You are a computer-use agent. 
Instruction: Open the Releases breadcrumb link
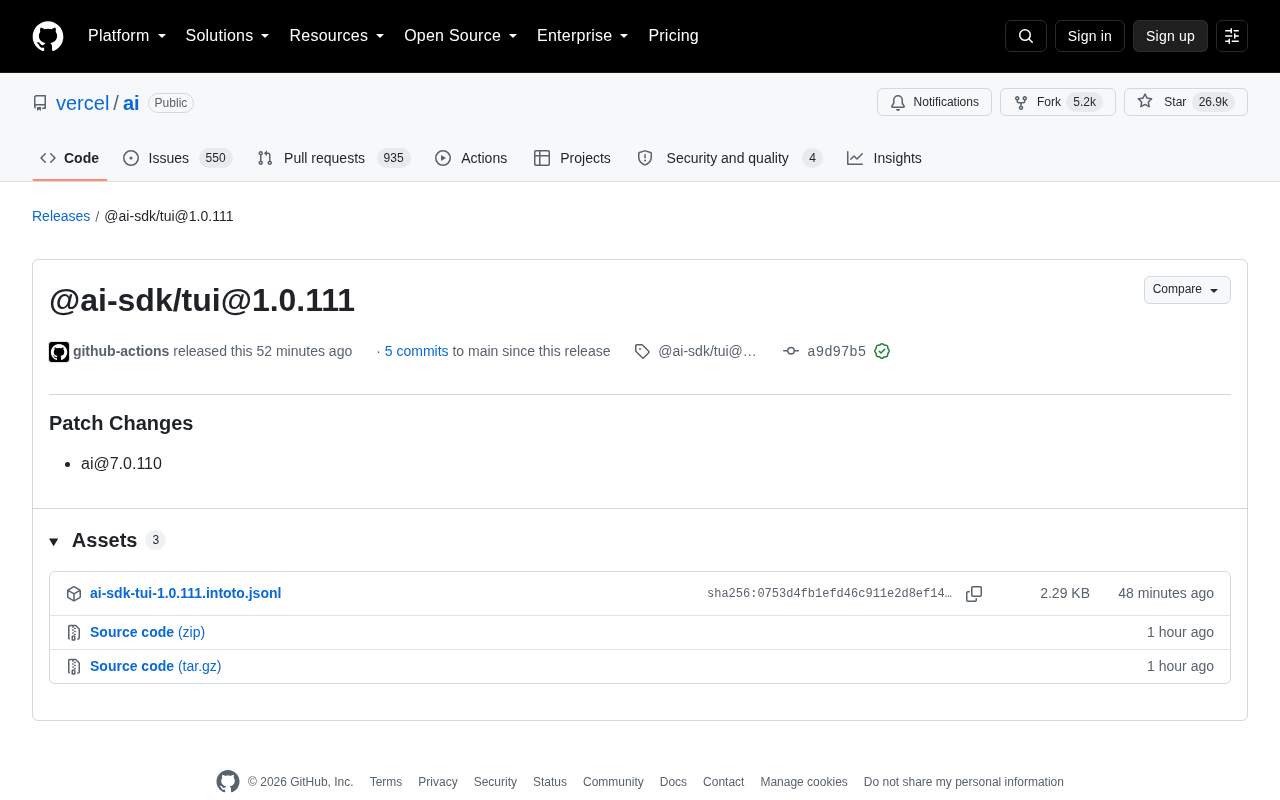point(61,216)
